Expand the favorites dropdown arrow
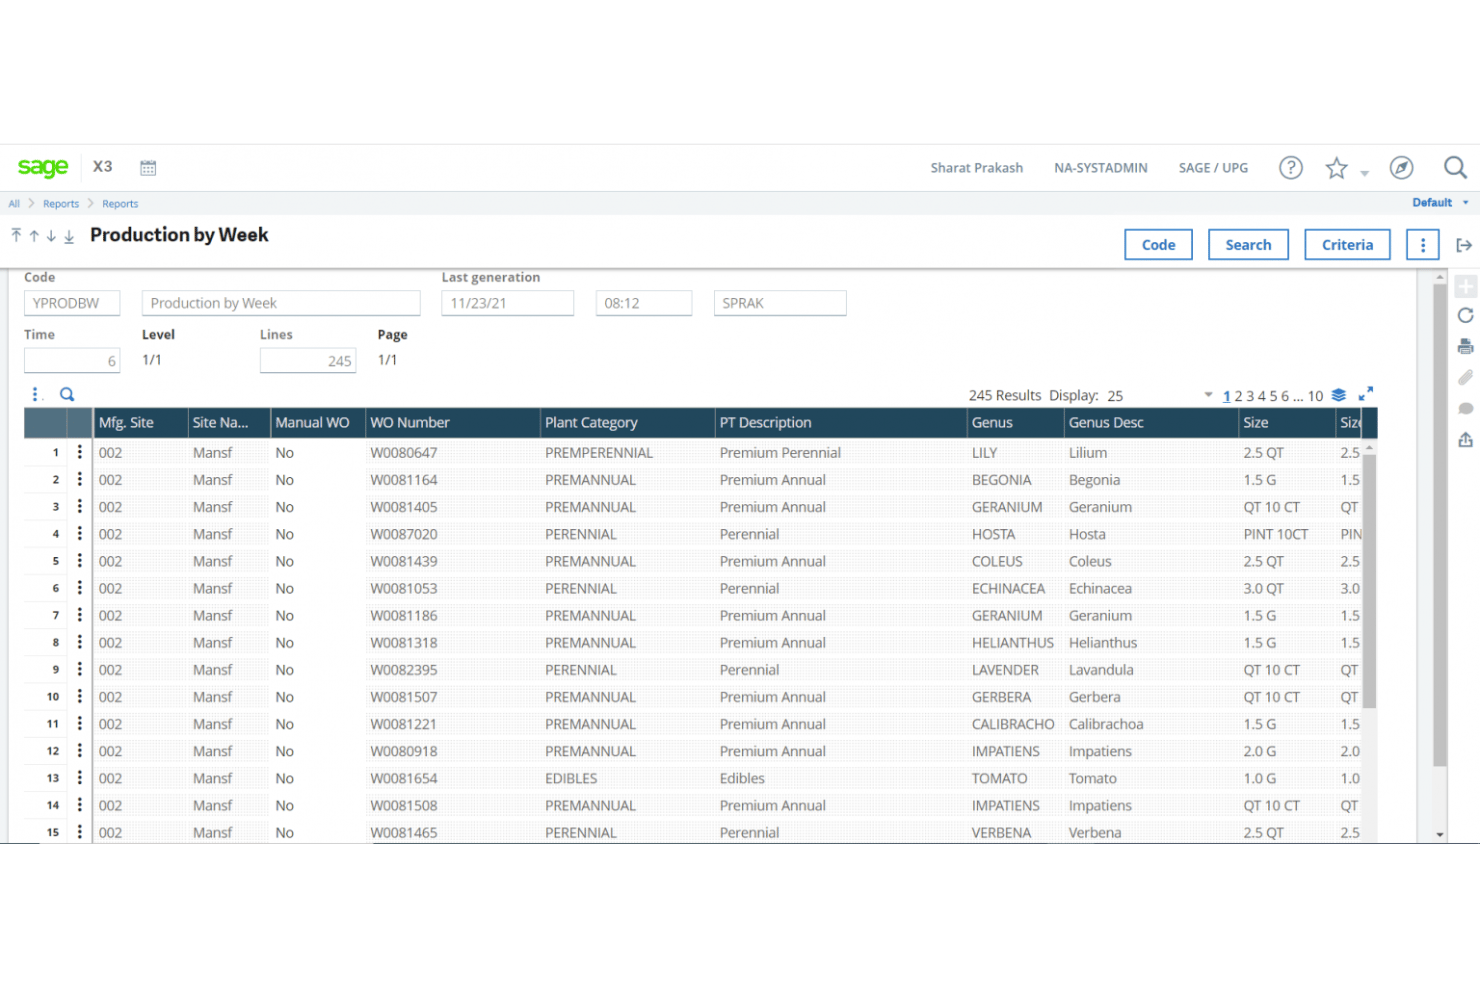Image resolution: width=1480 pixels, height=987 pixels. 1364,173
